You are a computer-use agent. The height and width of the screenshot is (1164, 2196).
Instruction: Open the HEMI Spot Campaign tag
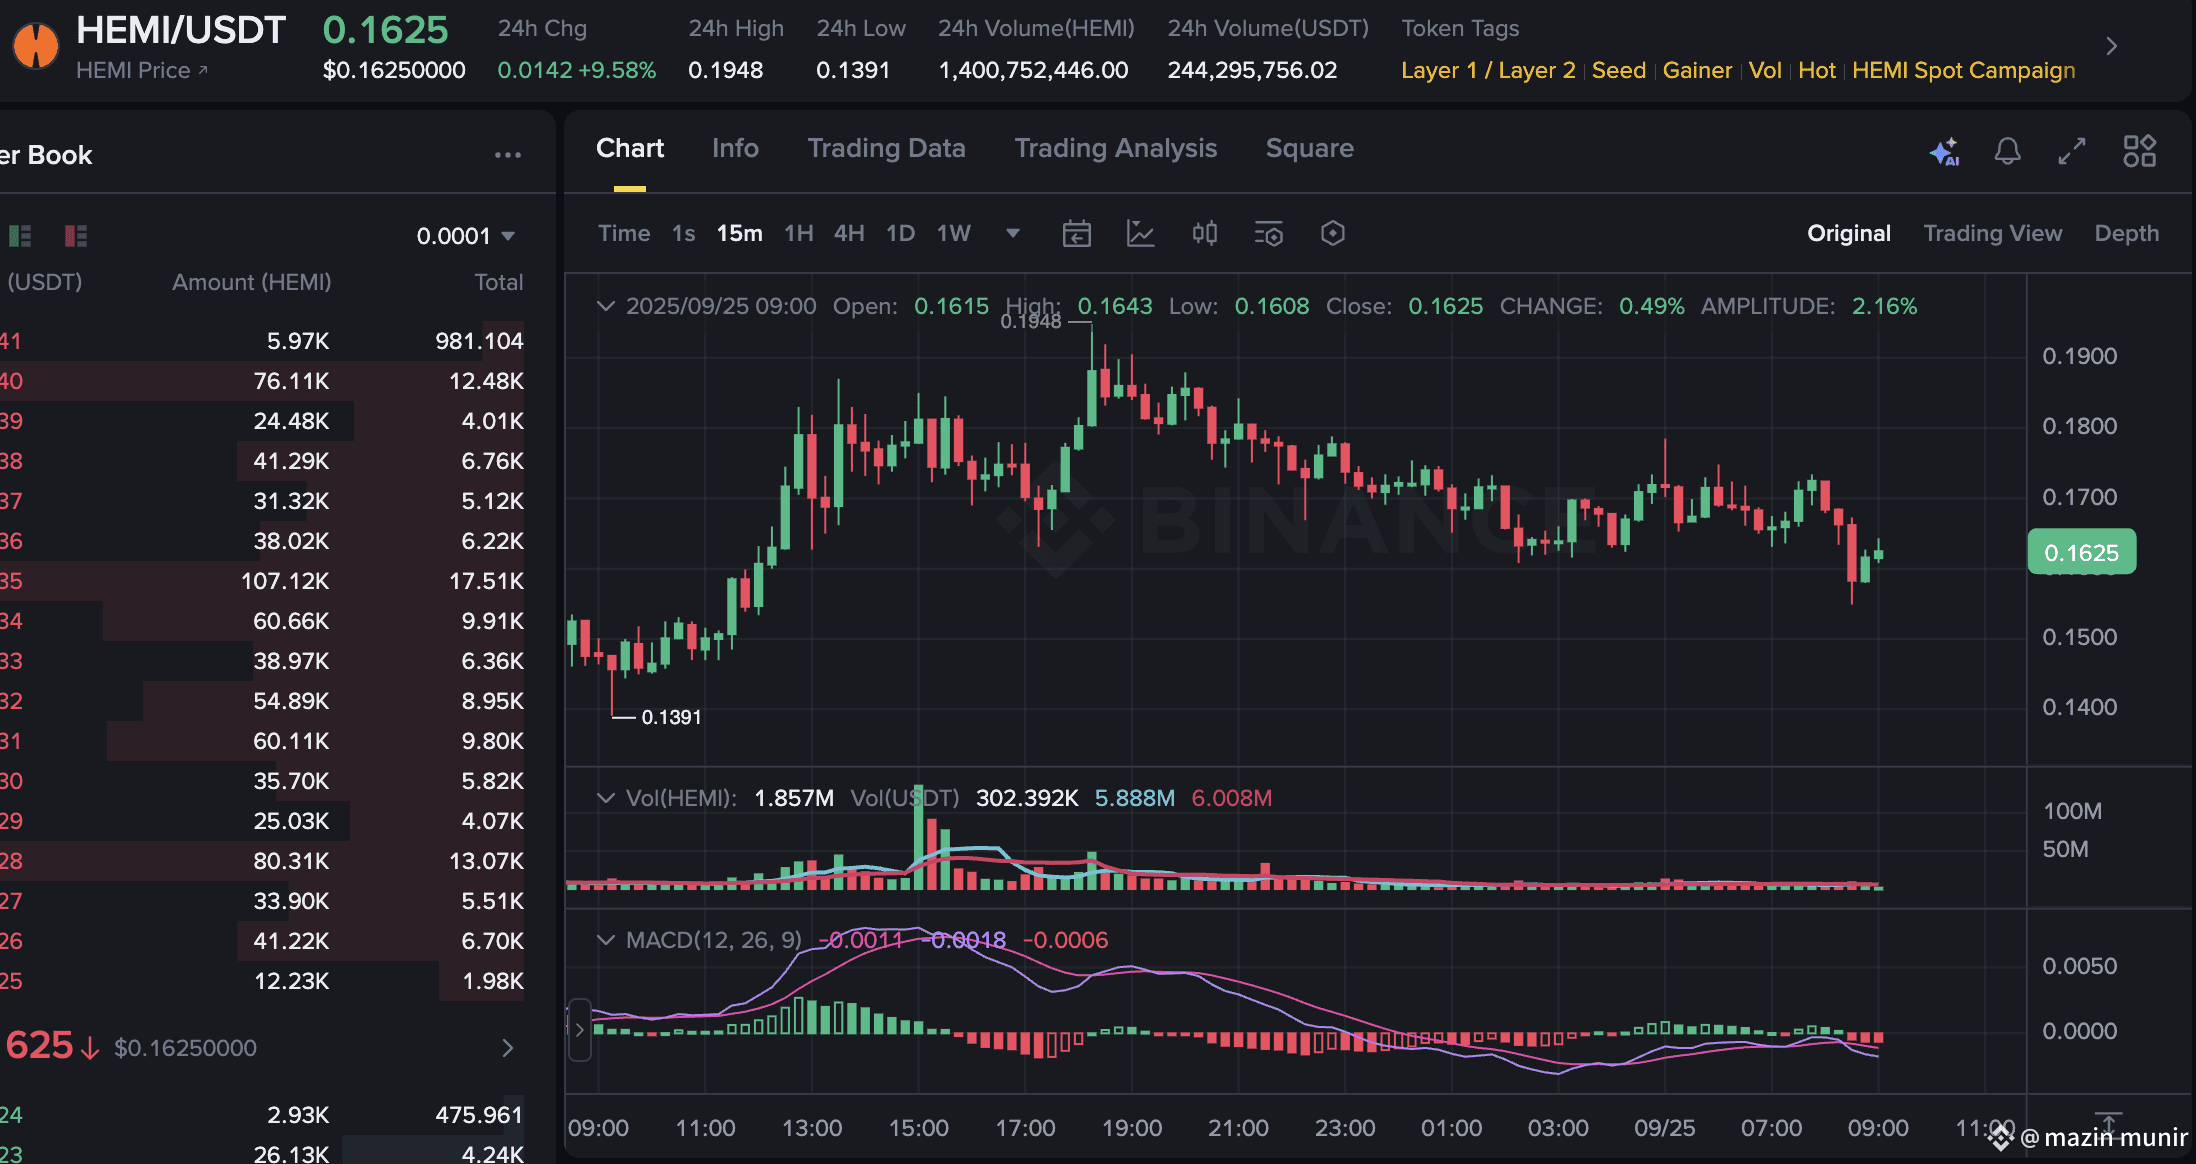point(1964,71)
